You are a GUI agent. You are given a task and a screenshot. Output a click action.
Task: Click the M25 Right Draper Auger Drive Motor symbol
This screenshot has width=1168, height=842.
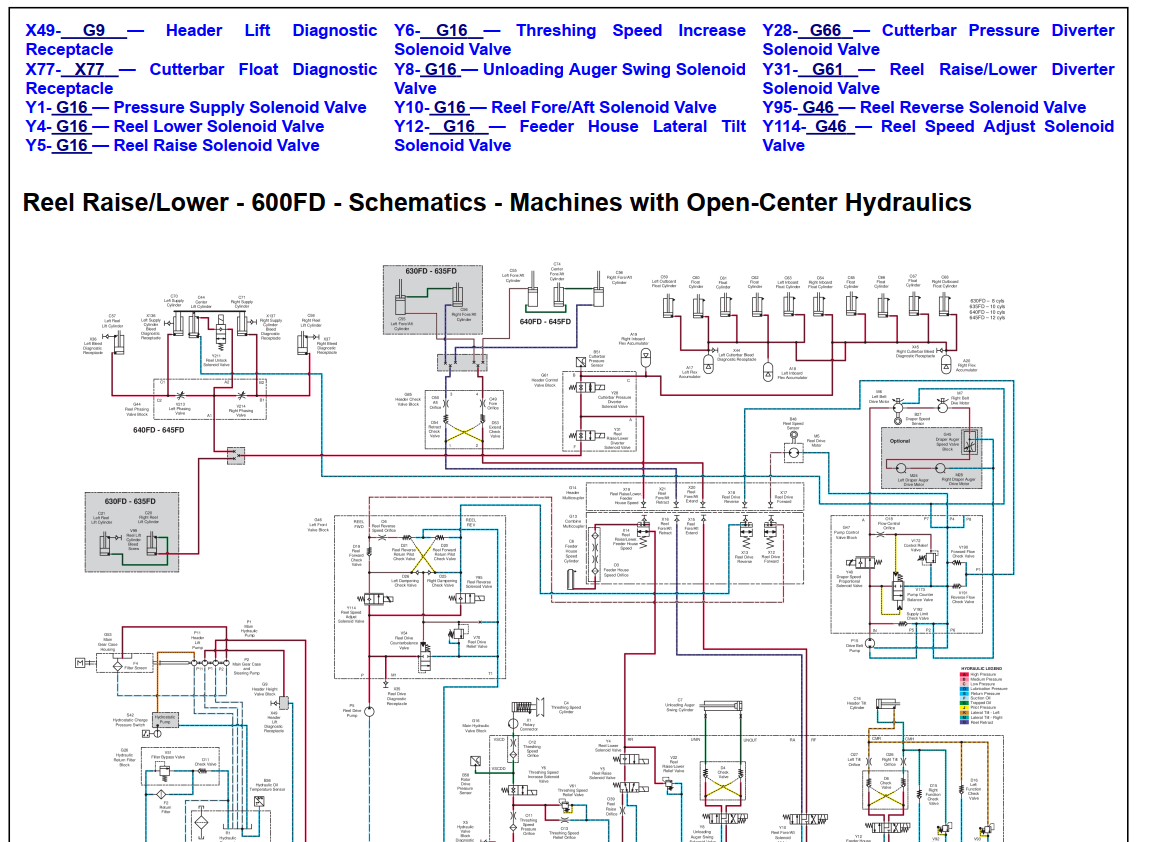940,469
